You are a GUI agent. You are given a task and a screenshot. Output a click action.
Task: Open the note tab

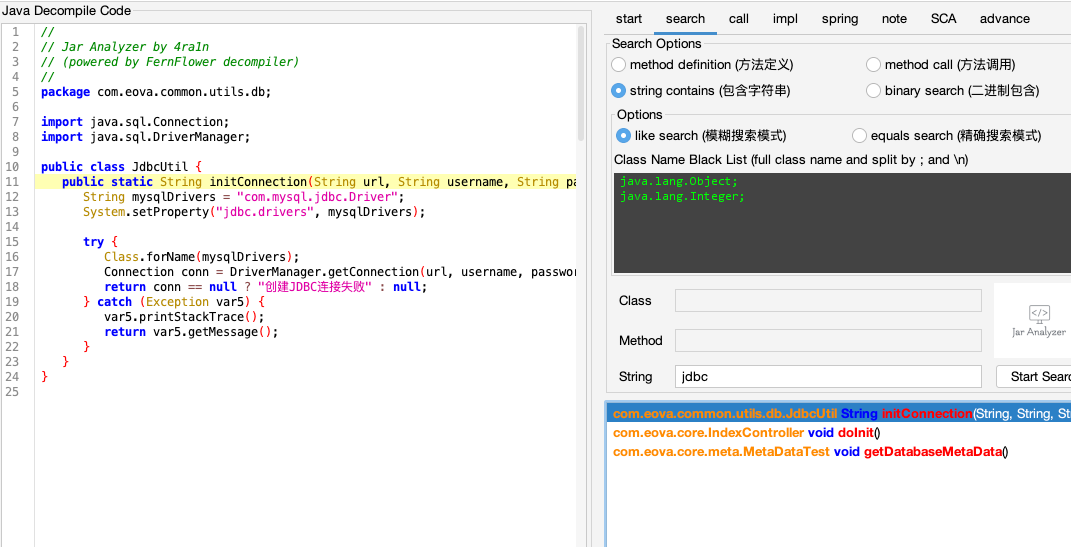(894, 19)
